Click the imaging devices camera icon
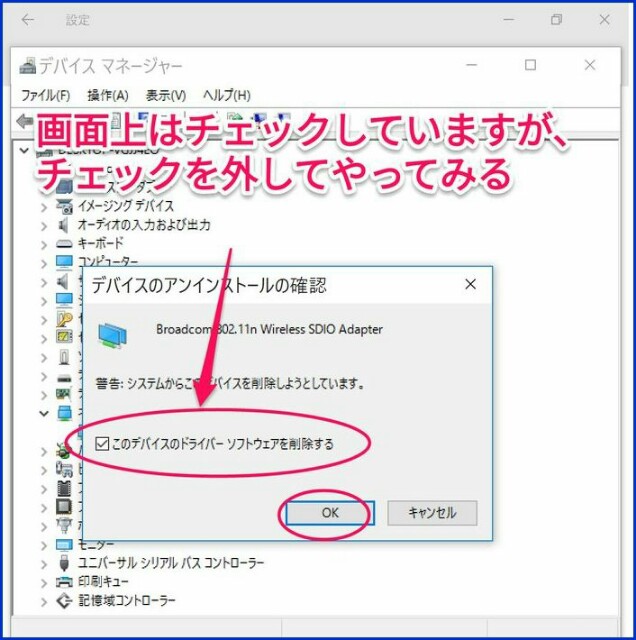This screenshot has width=636, height=640. [64, 207]
